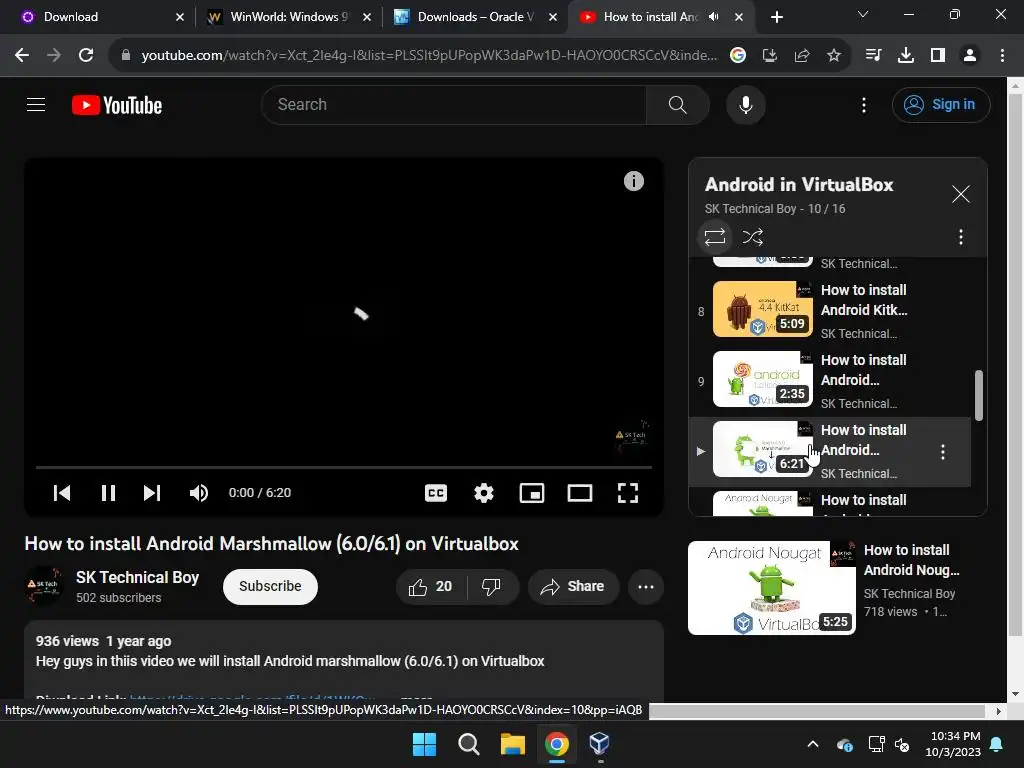Screen dimensions: 1024x768
Task: Show hidden system tray icons
Action: click(x=813, y=744)
